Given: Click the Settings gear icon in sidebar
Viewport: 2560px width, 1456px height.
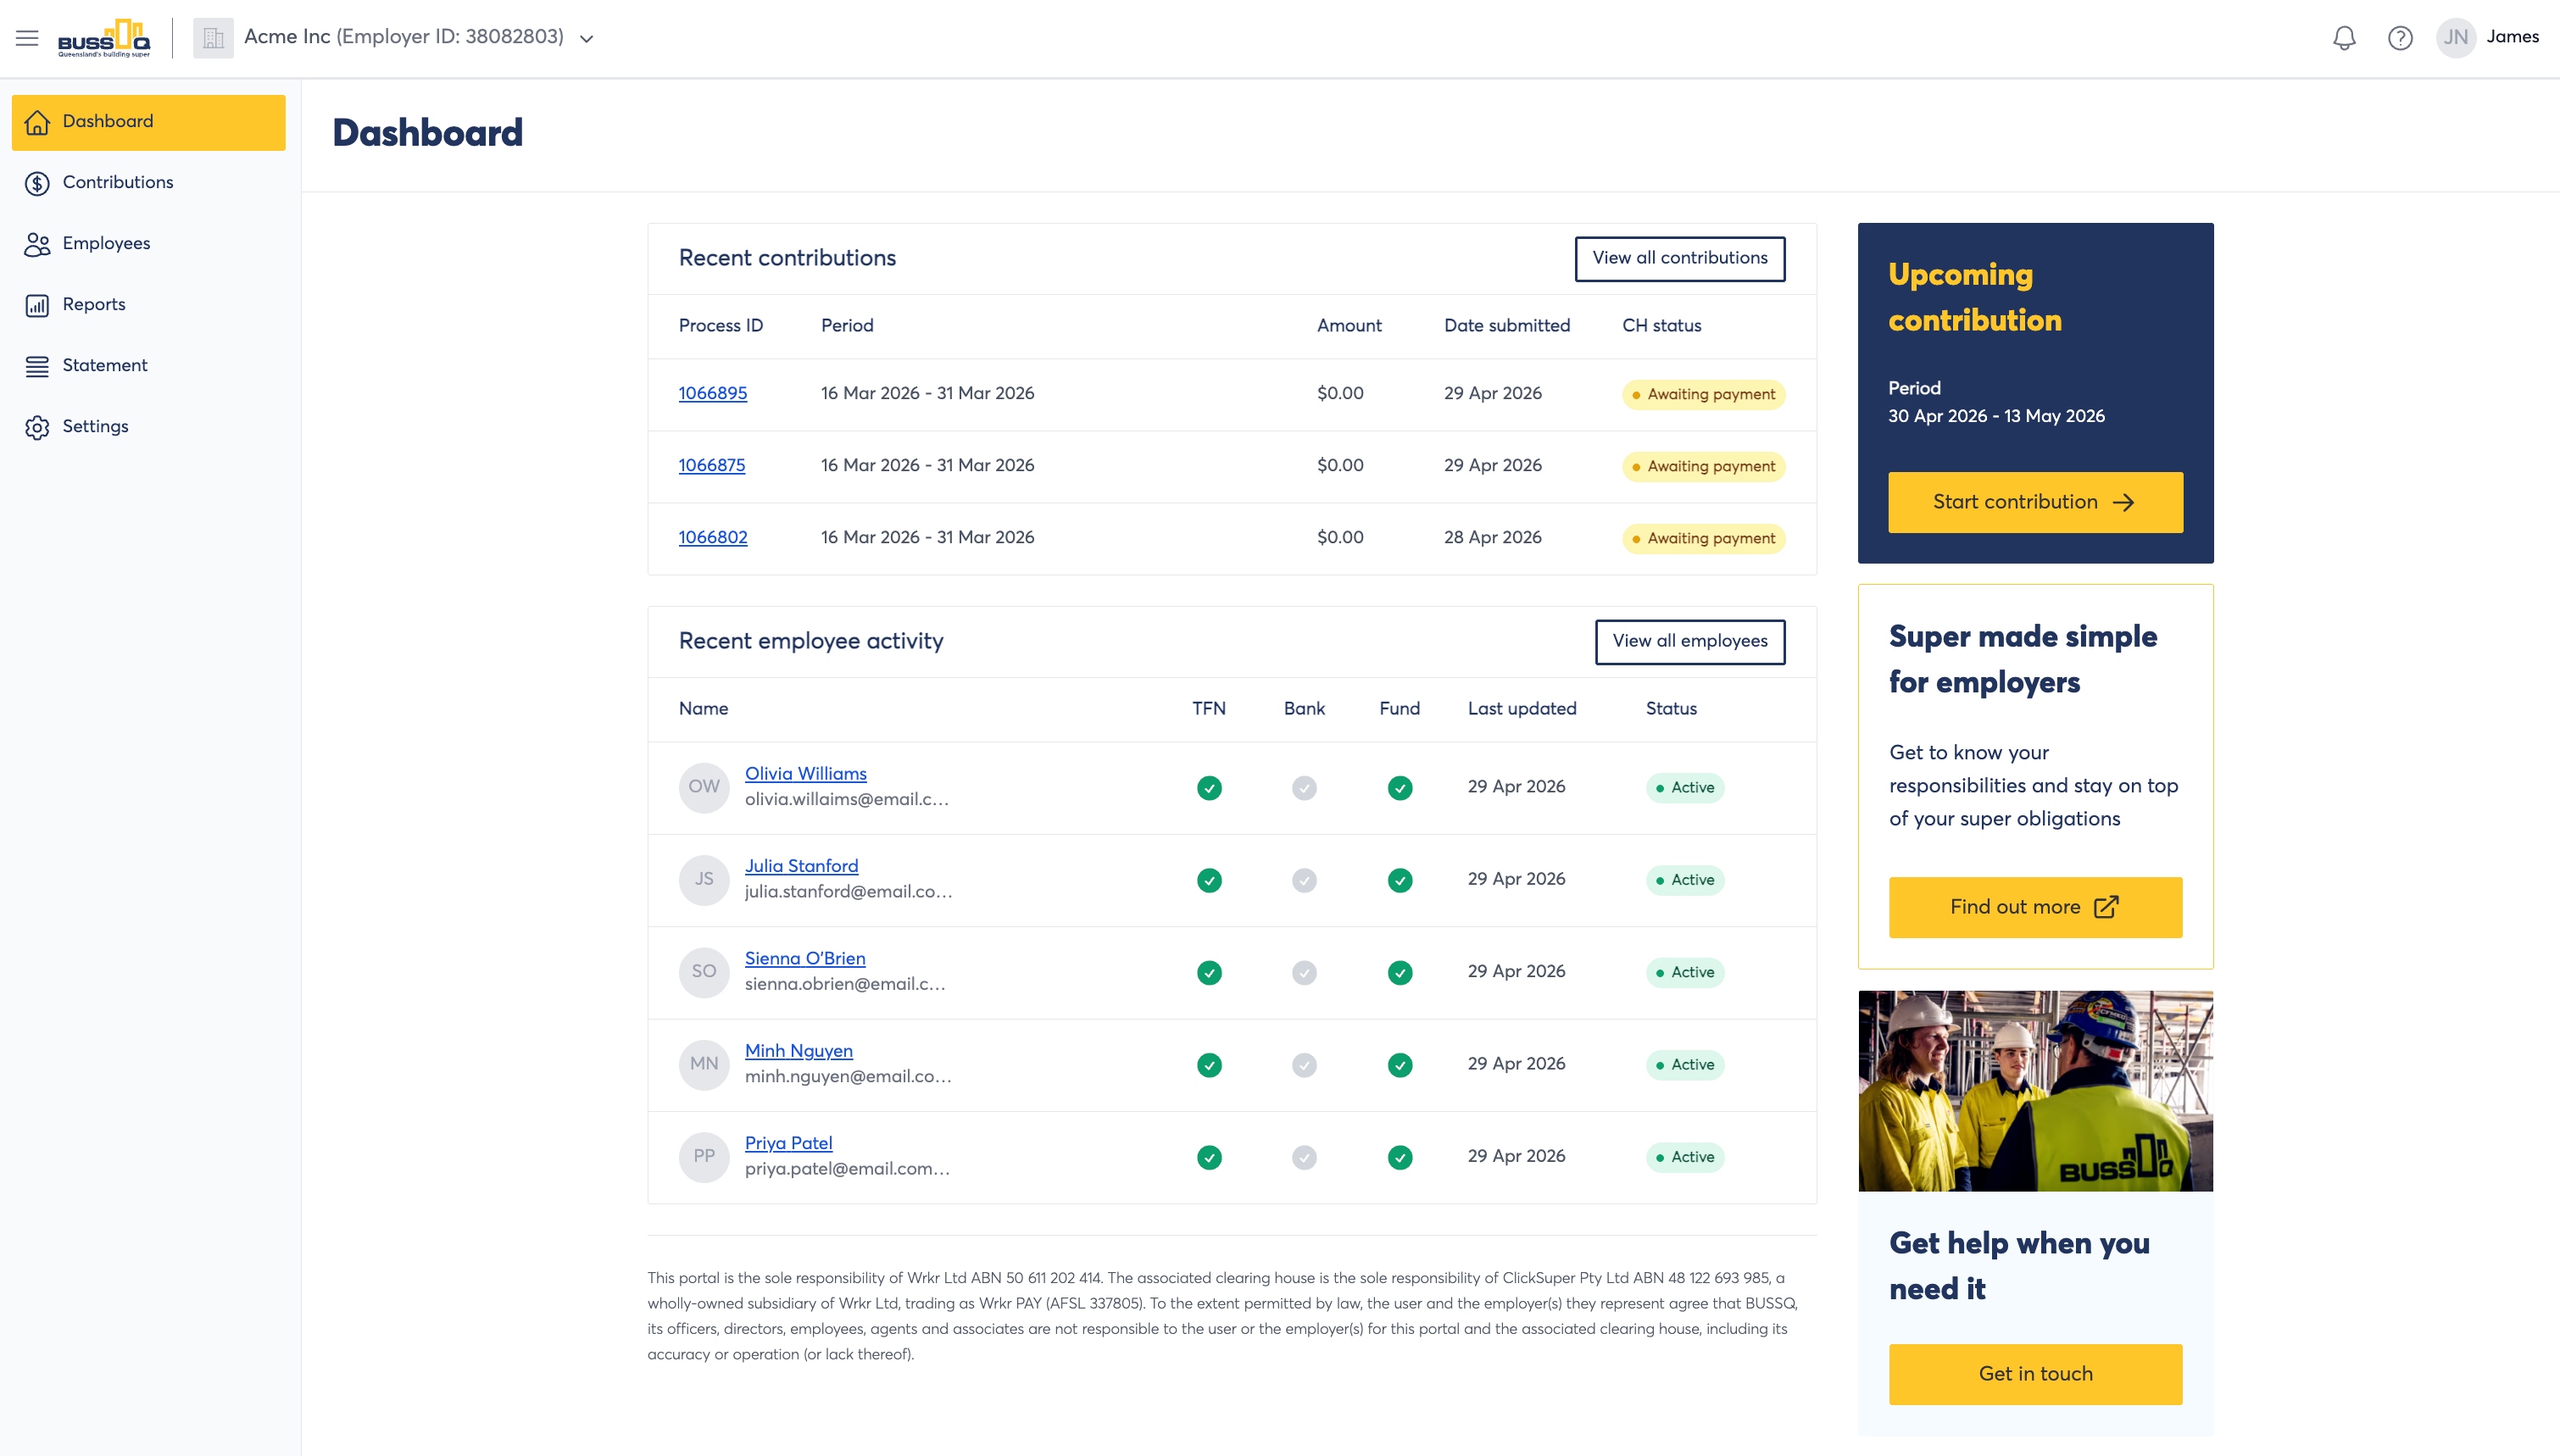Looking at the screenshot, I should click(37, 427).
